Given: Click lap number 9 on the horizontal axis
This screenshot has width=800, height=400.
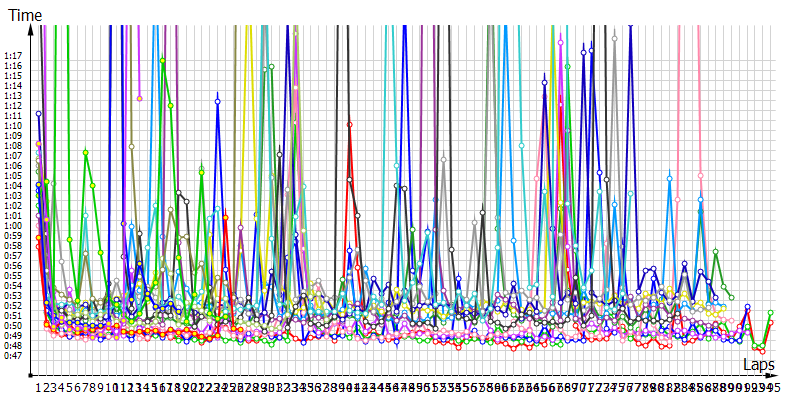Looking at the screenshot, I should [101, 387].
